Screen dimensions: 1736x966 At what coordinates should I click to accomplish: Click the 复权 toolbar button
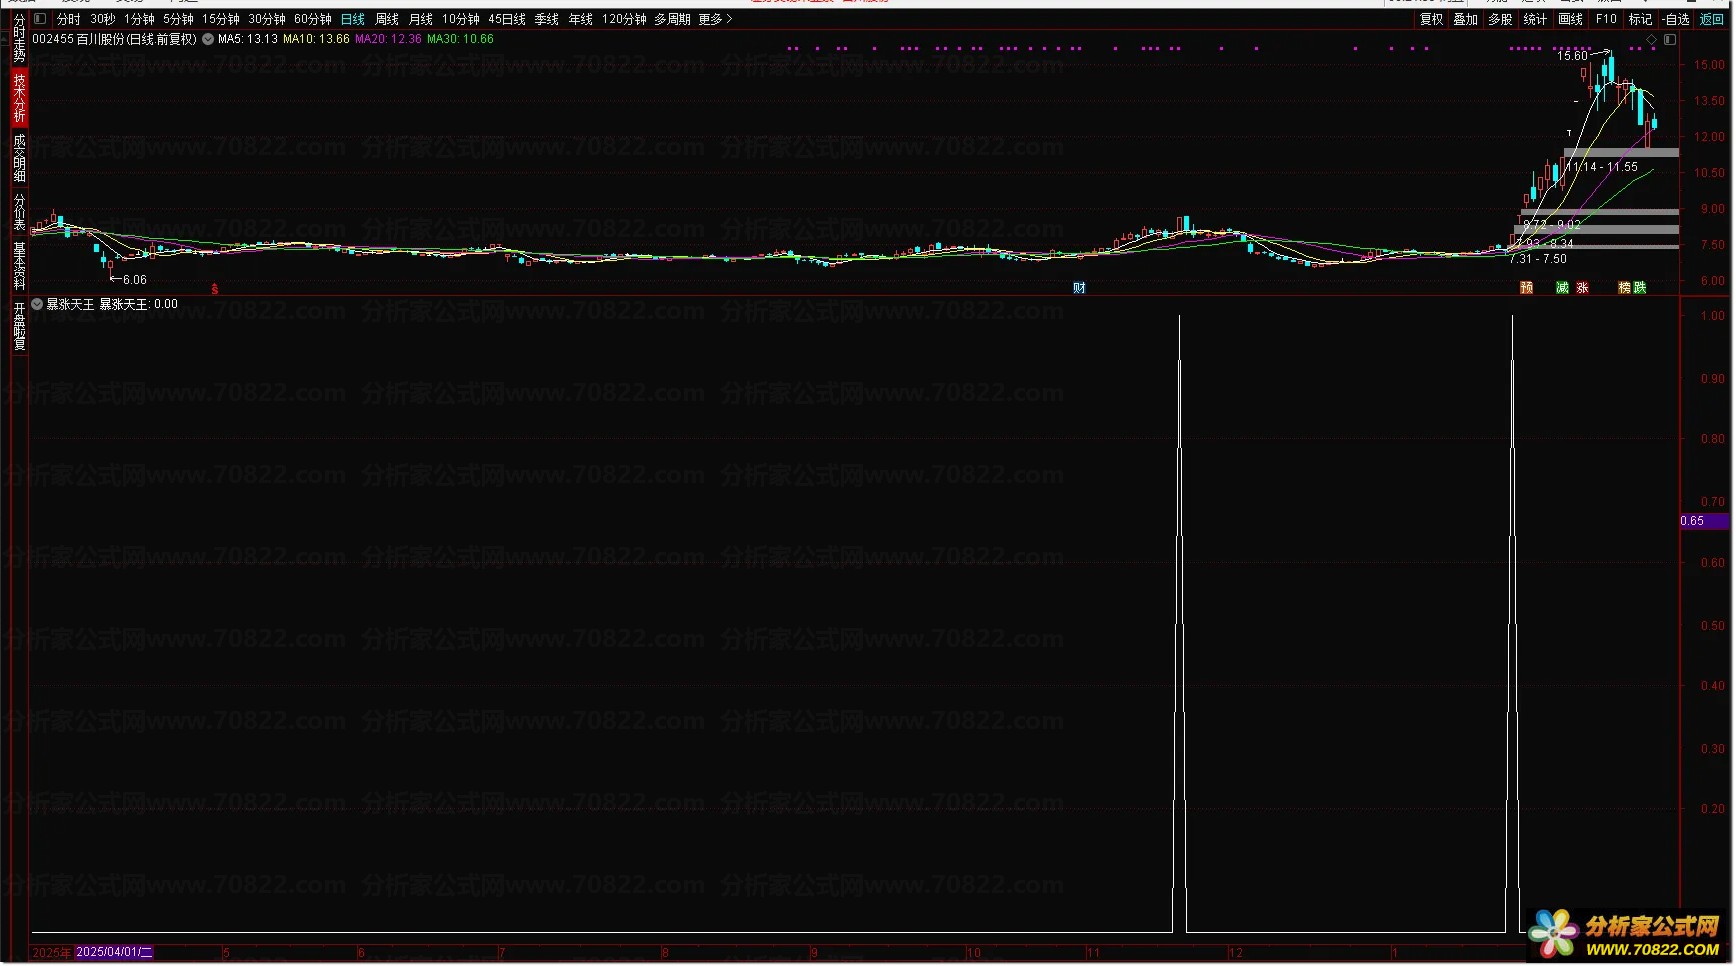(x=1432, y=19)
